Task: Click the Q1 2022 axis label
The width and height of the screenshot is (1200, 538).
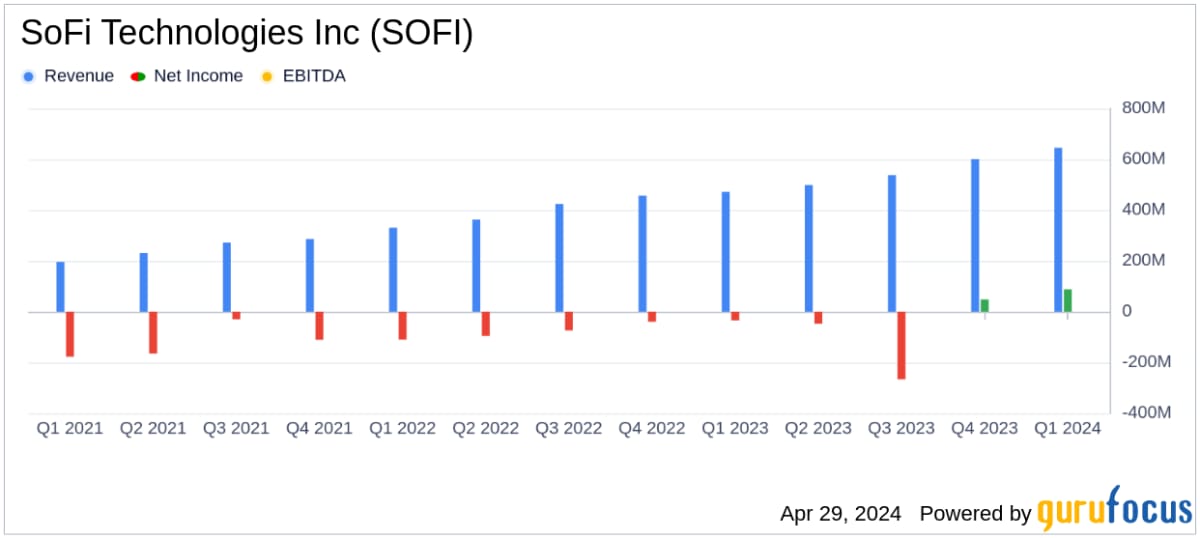Action: [402, 428]
